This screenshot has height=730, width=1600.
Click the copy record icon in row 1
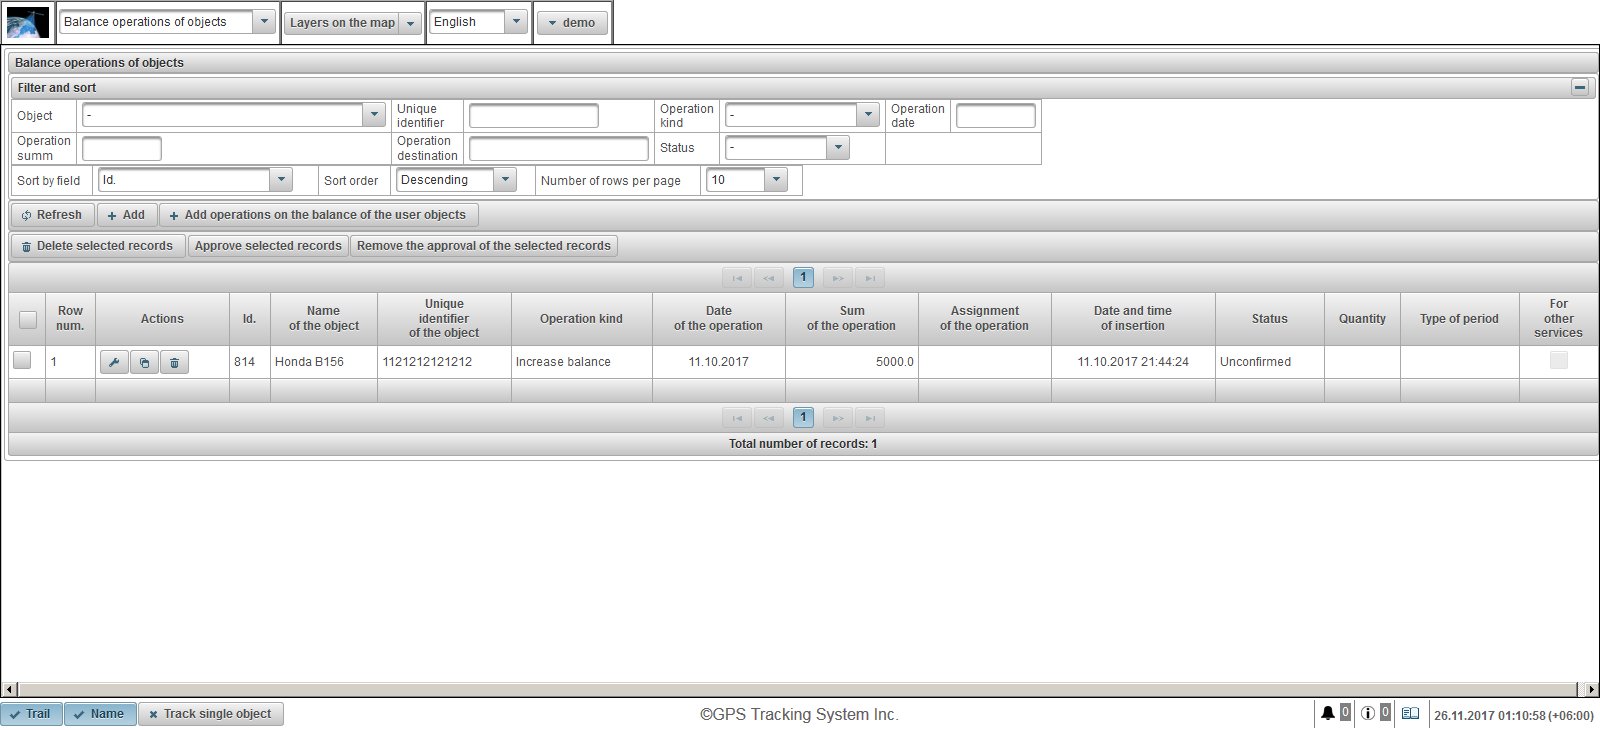(144, 362)
